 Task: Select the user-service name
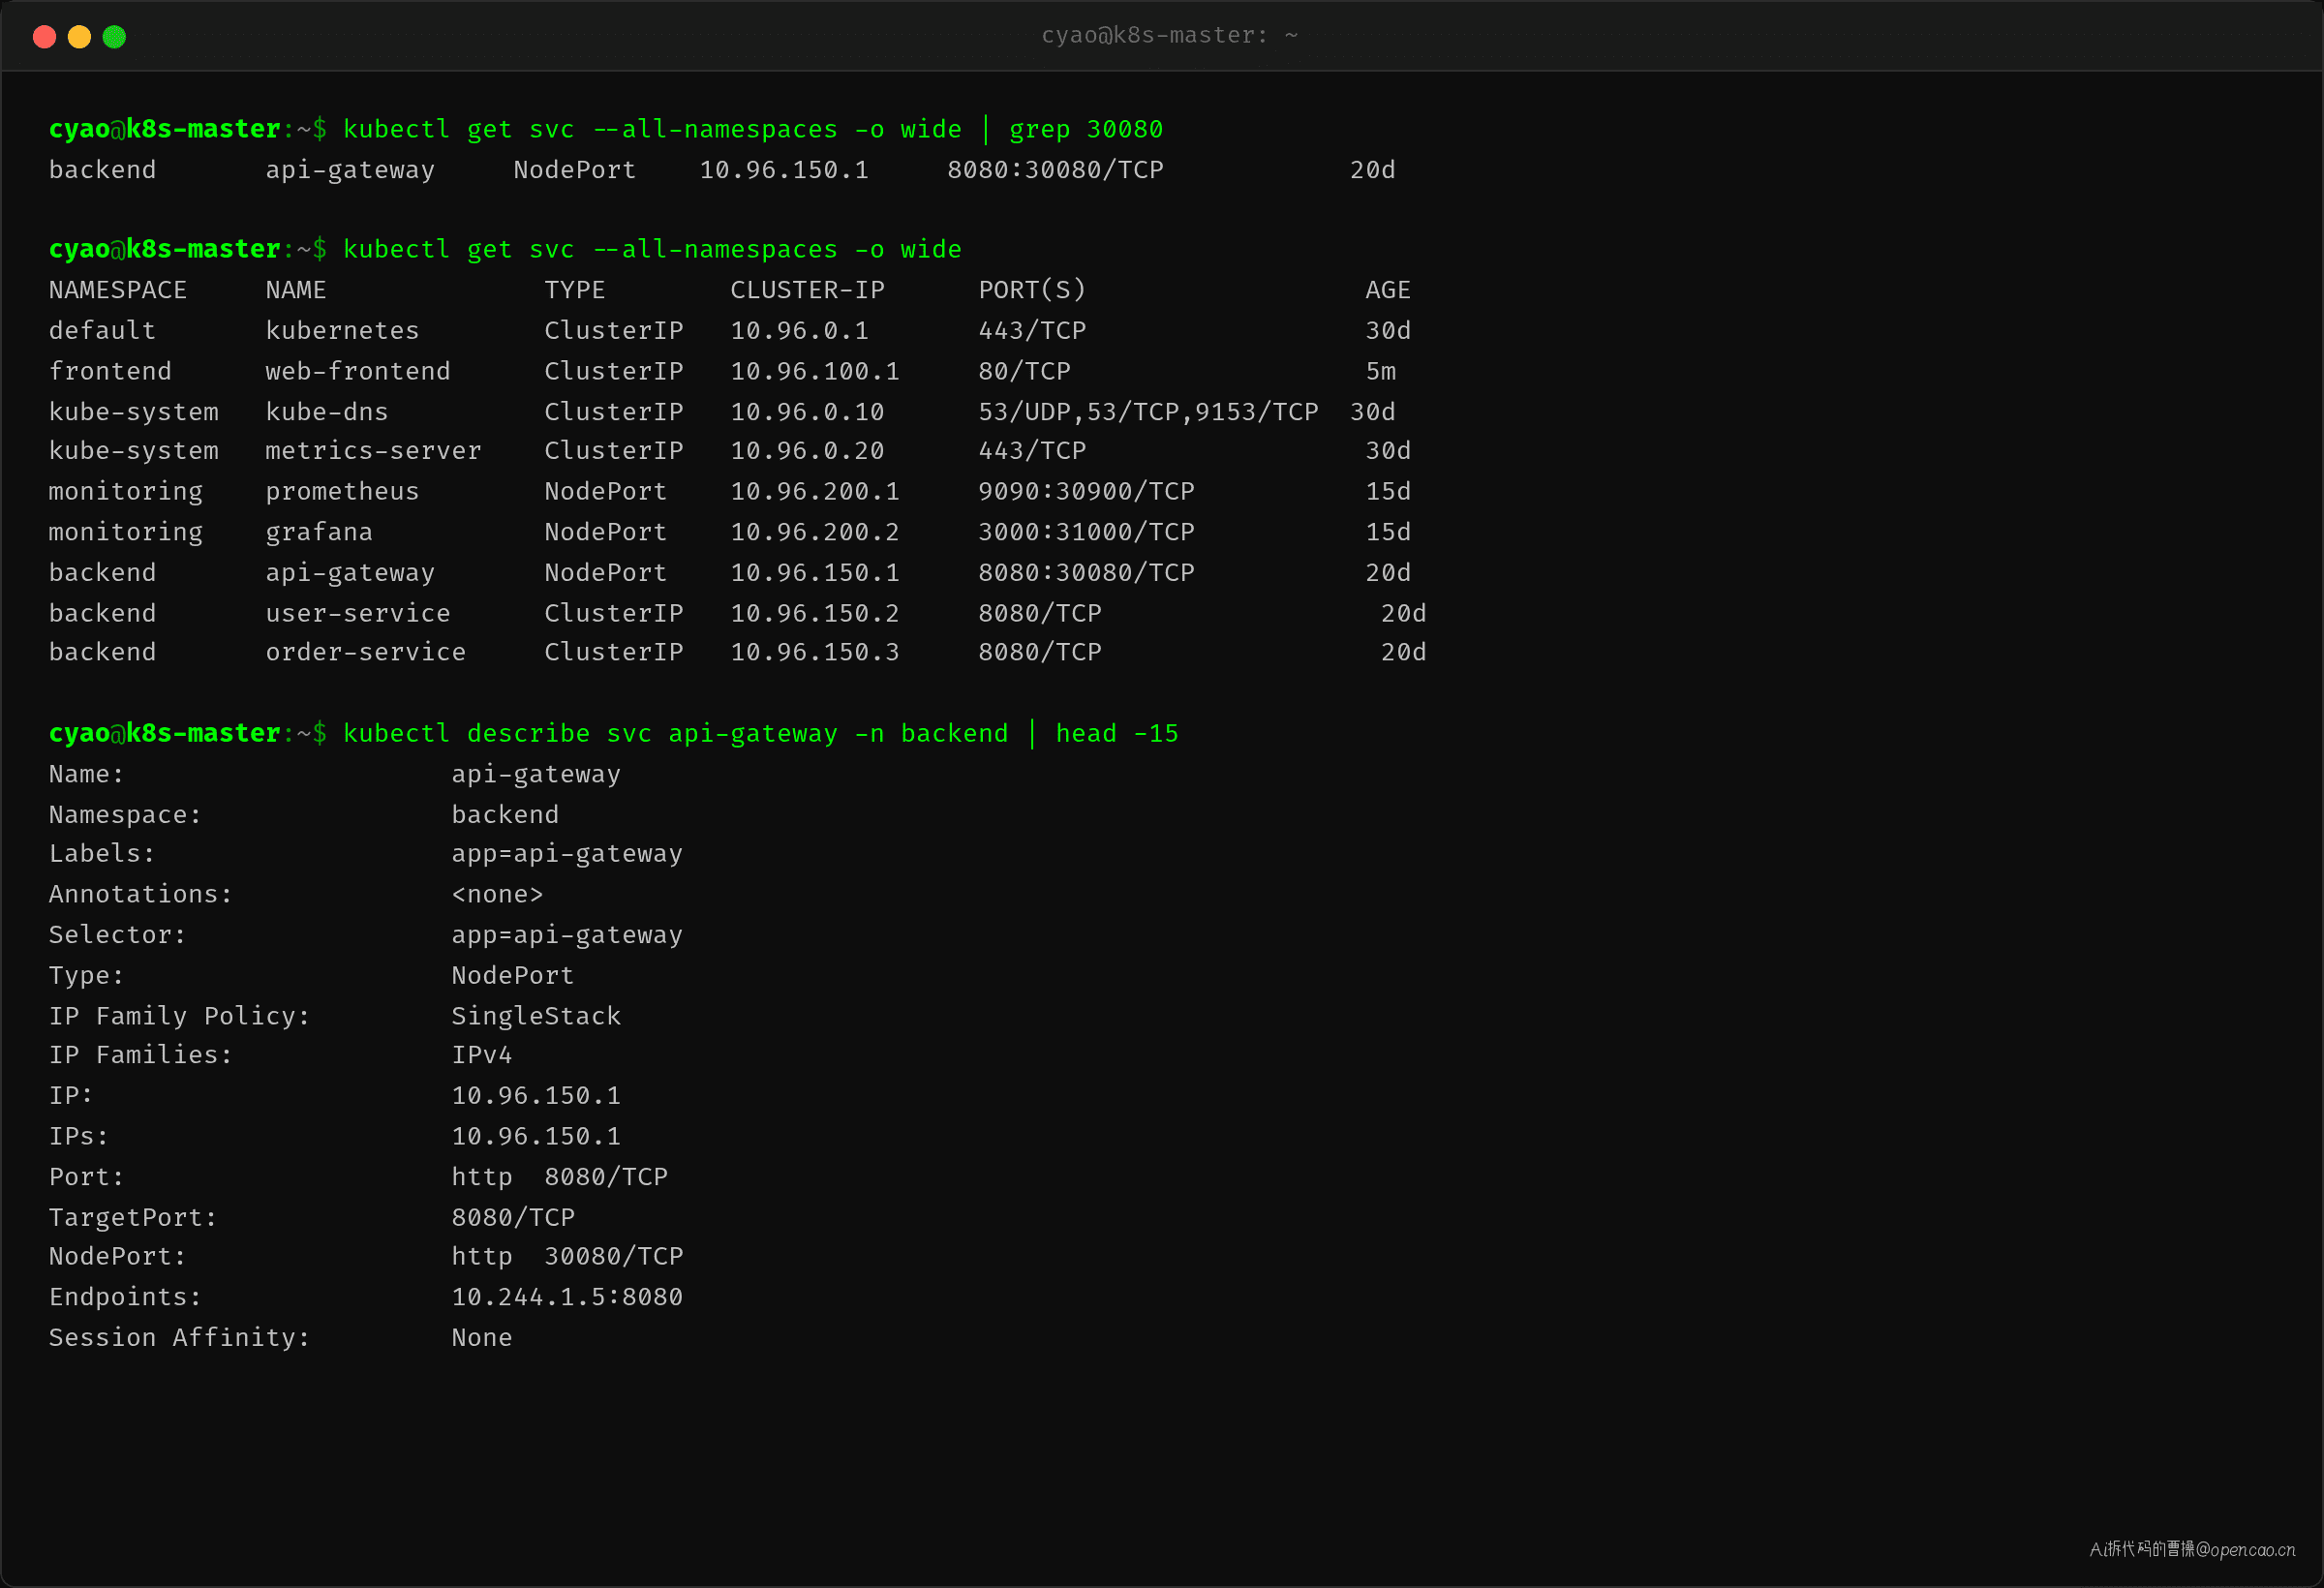358,613
